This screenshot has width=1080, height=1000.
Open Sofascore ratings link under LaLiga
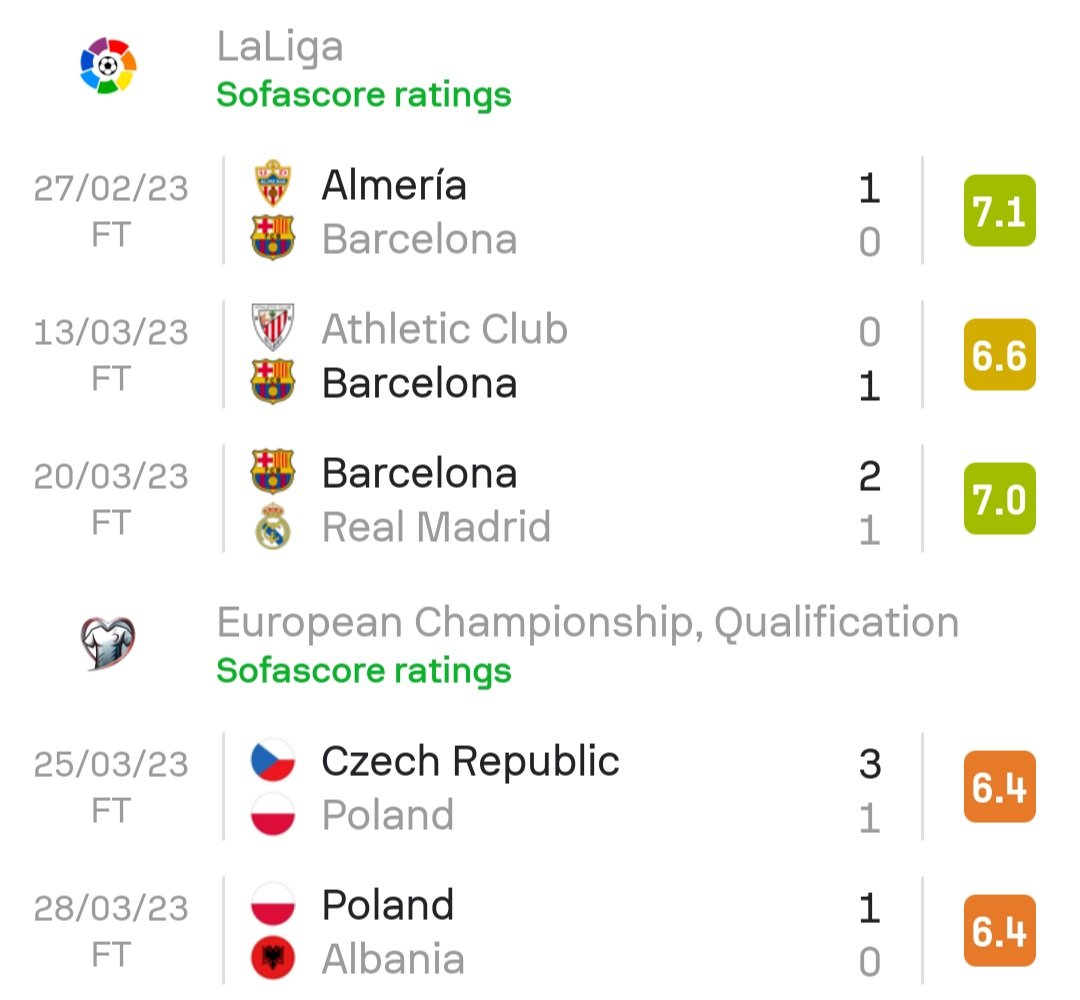pos(364,94)
